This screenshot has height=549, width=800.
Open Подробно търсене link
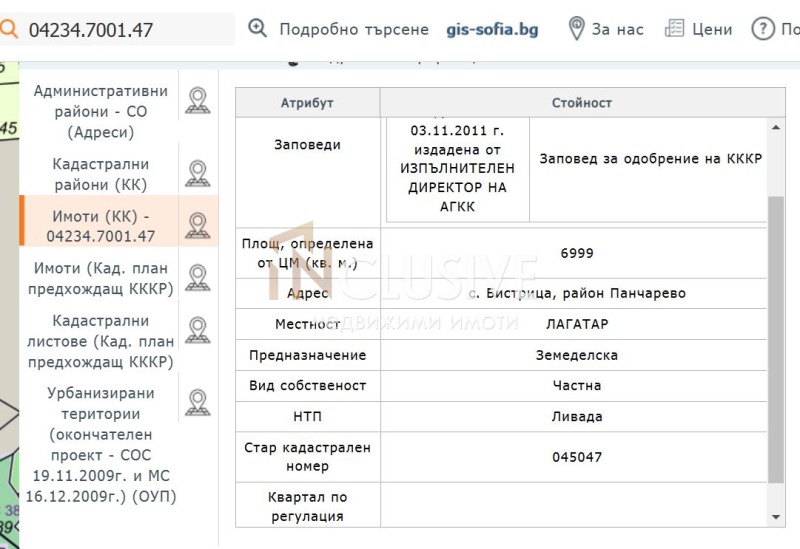point(354,30)
